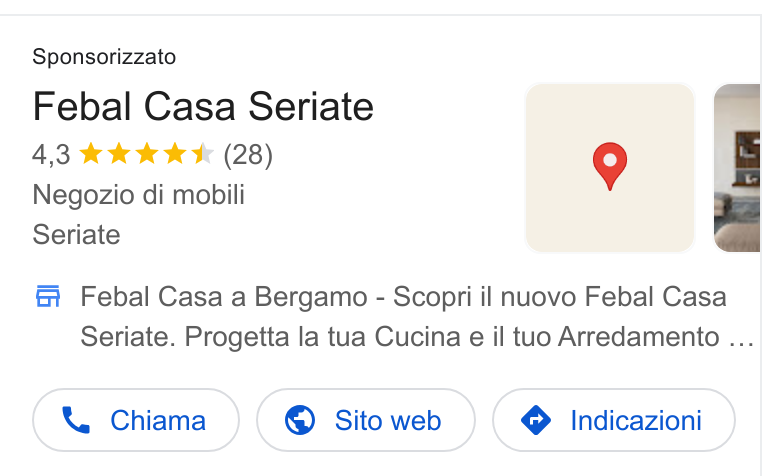Open the map thumbnail preview
The height and width of the screenshot is (476, 776).
pos(610,168)
